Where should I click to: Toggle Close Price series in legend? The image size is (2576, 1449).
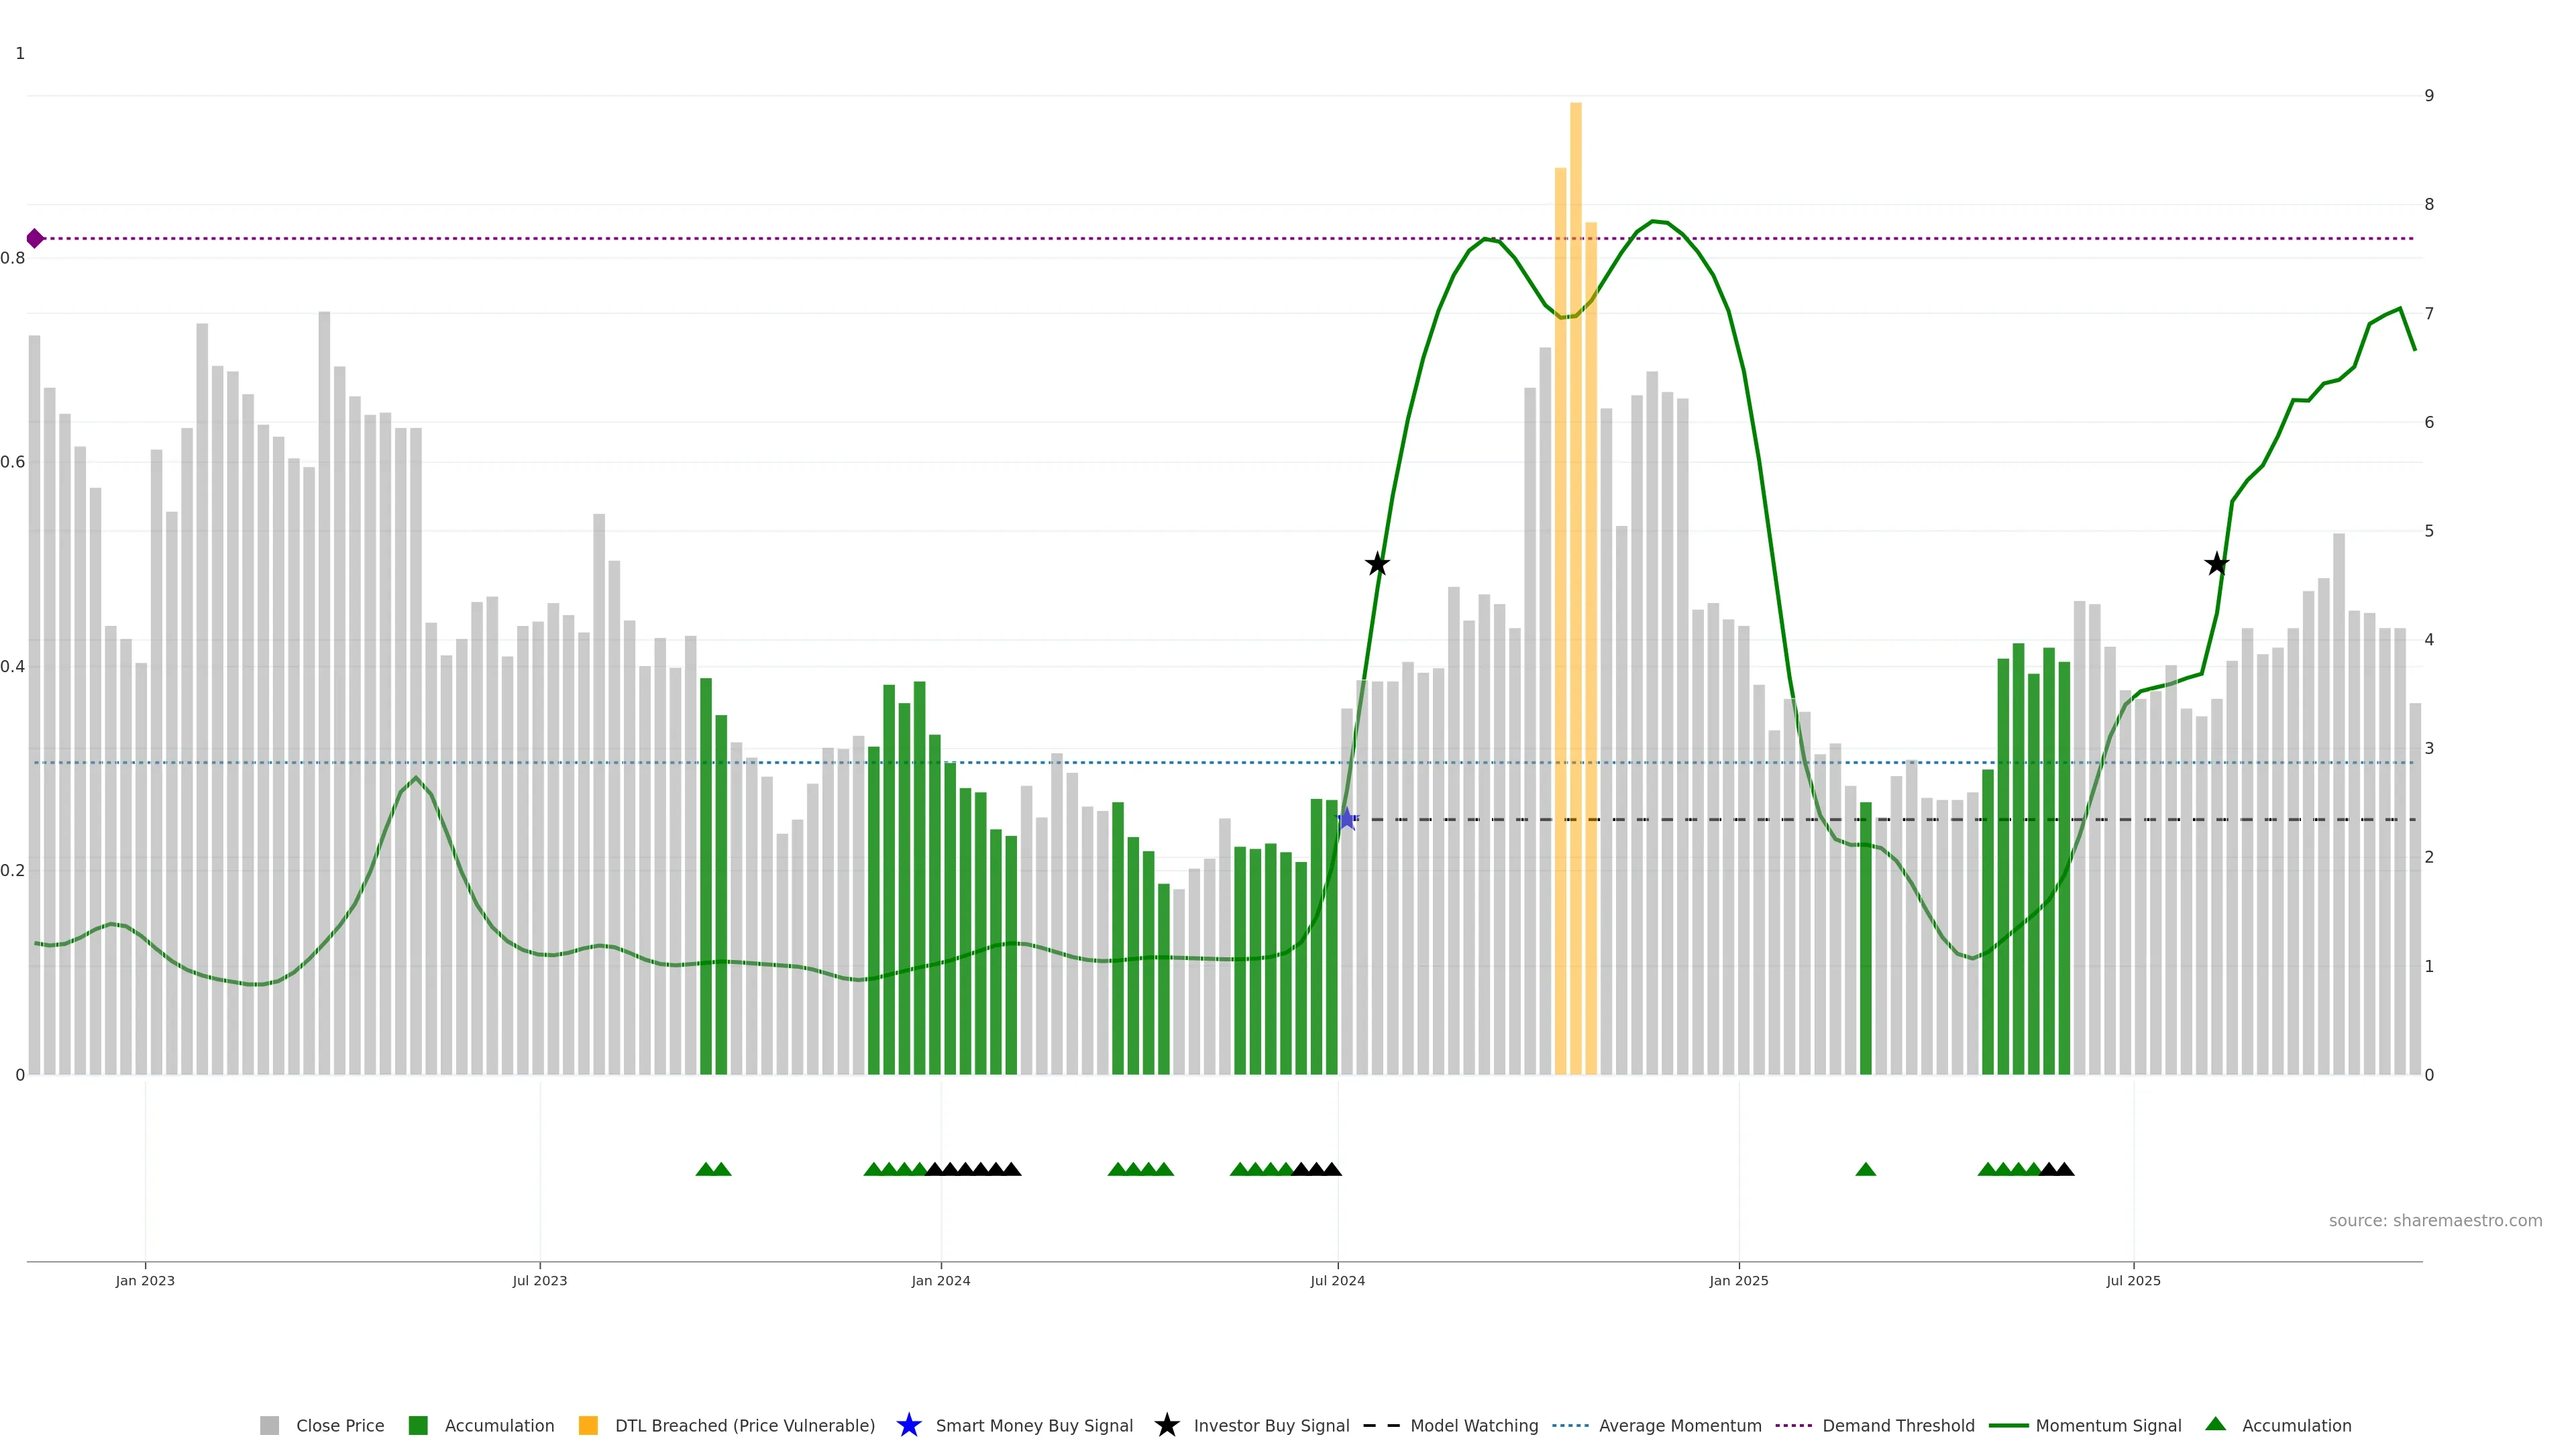tap(339, 1425)
